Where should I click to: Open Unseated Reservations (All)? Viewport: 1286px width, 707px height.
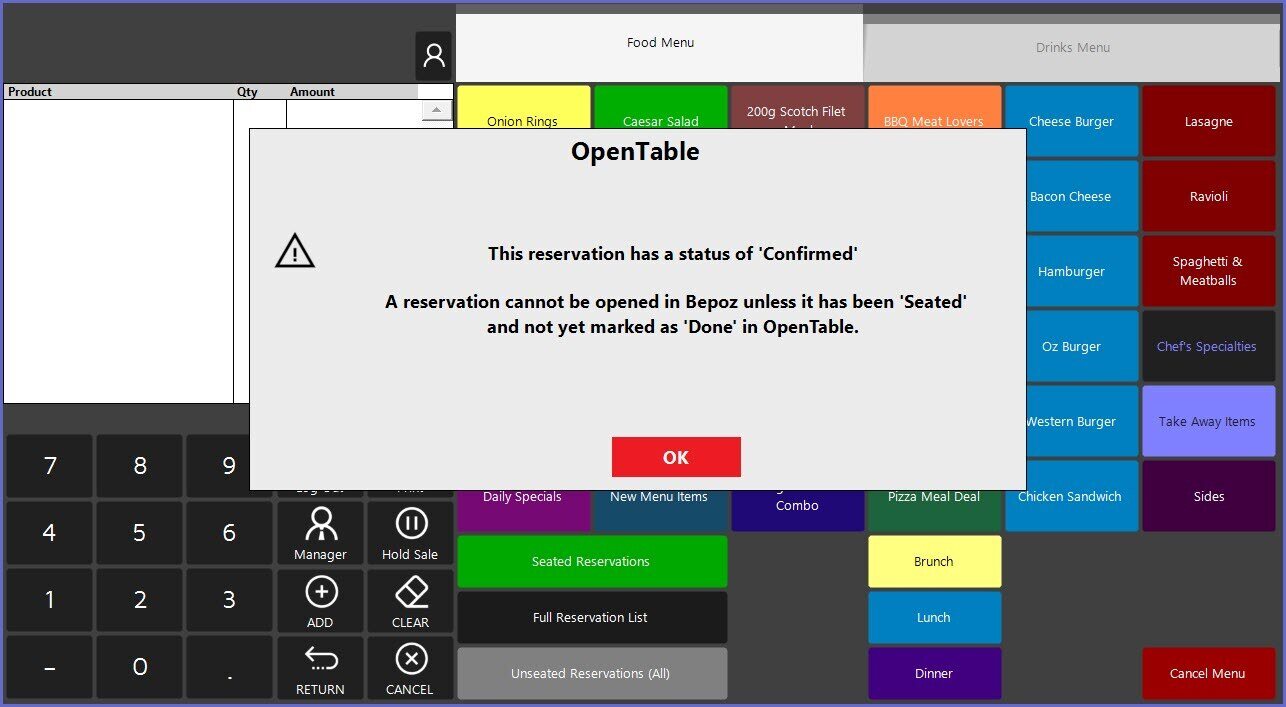coord(592,674)
